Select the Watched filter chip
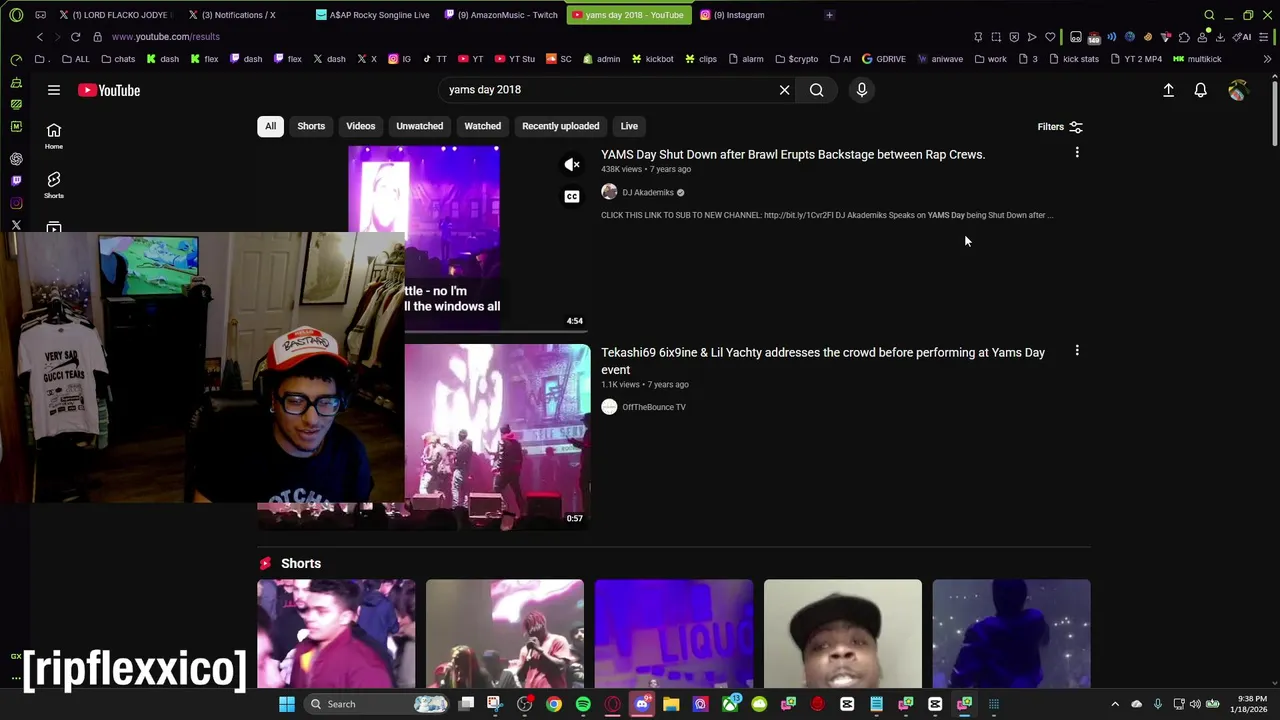 (x=483, y=126)
